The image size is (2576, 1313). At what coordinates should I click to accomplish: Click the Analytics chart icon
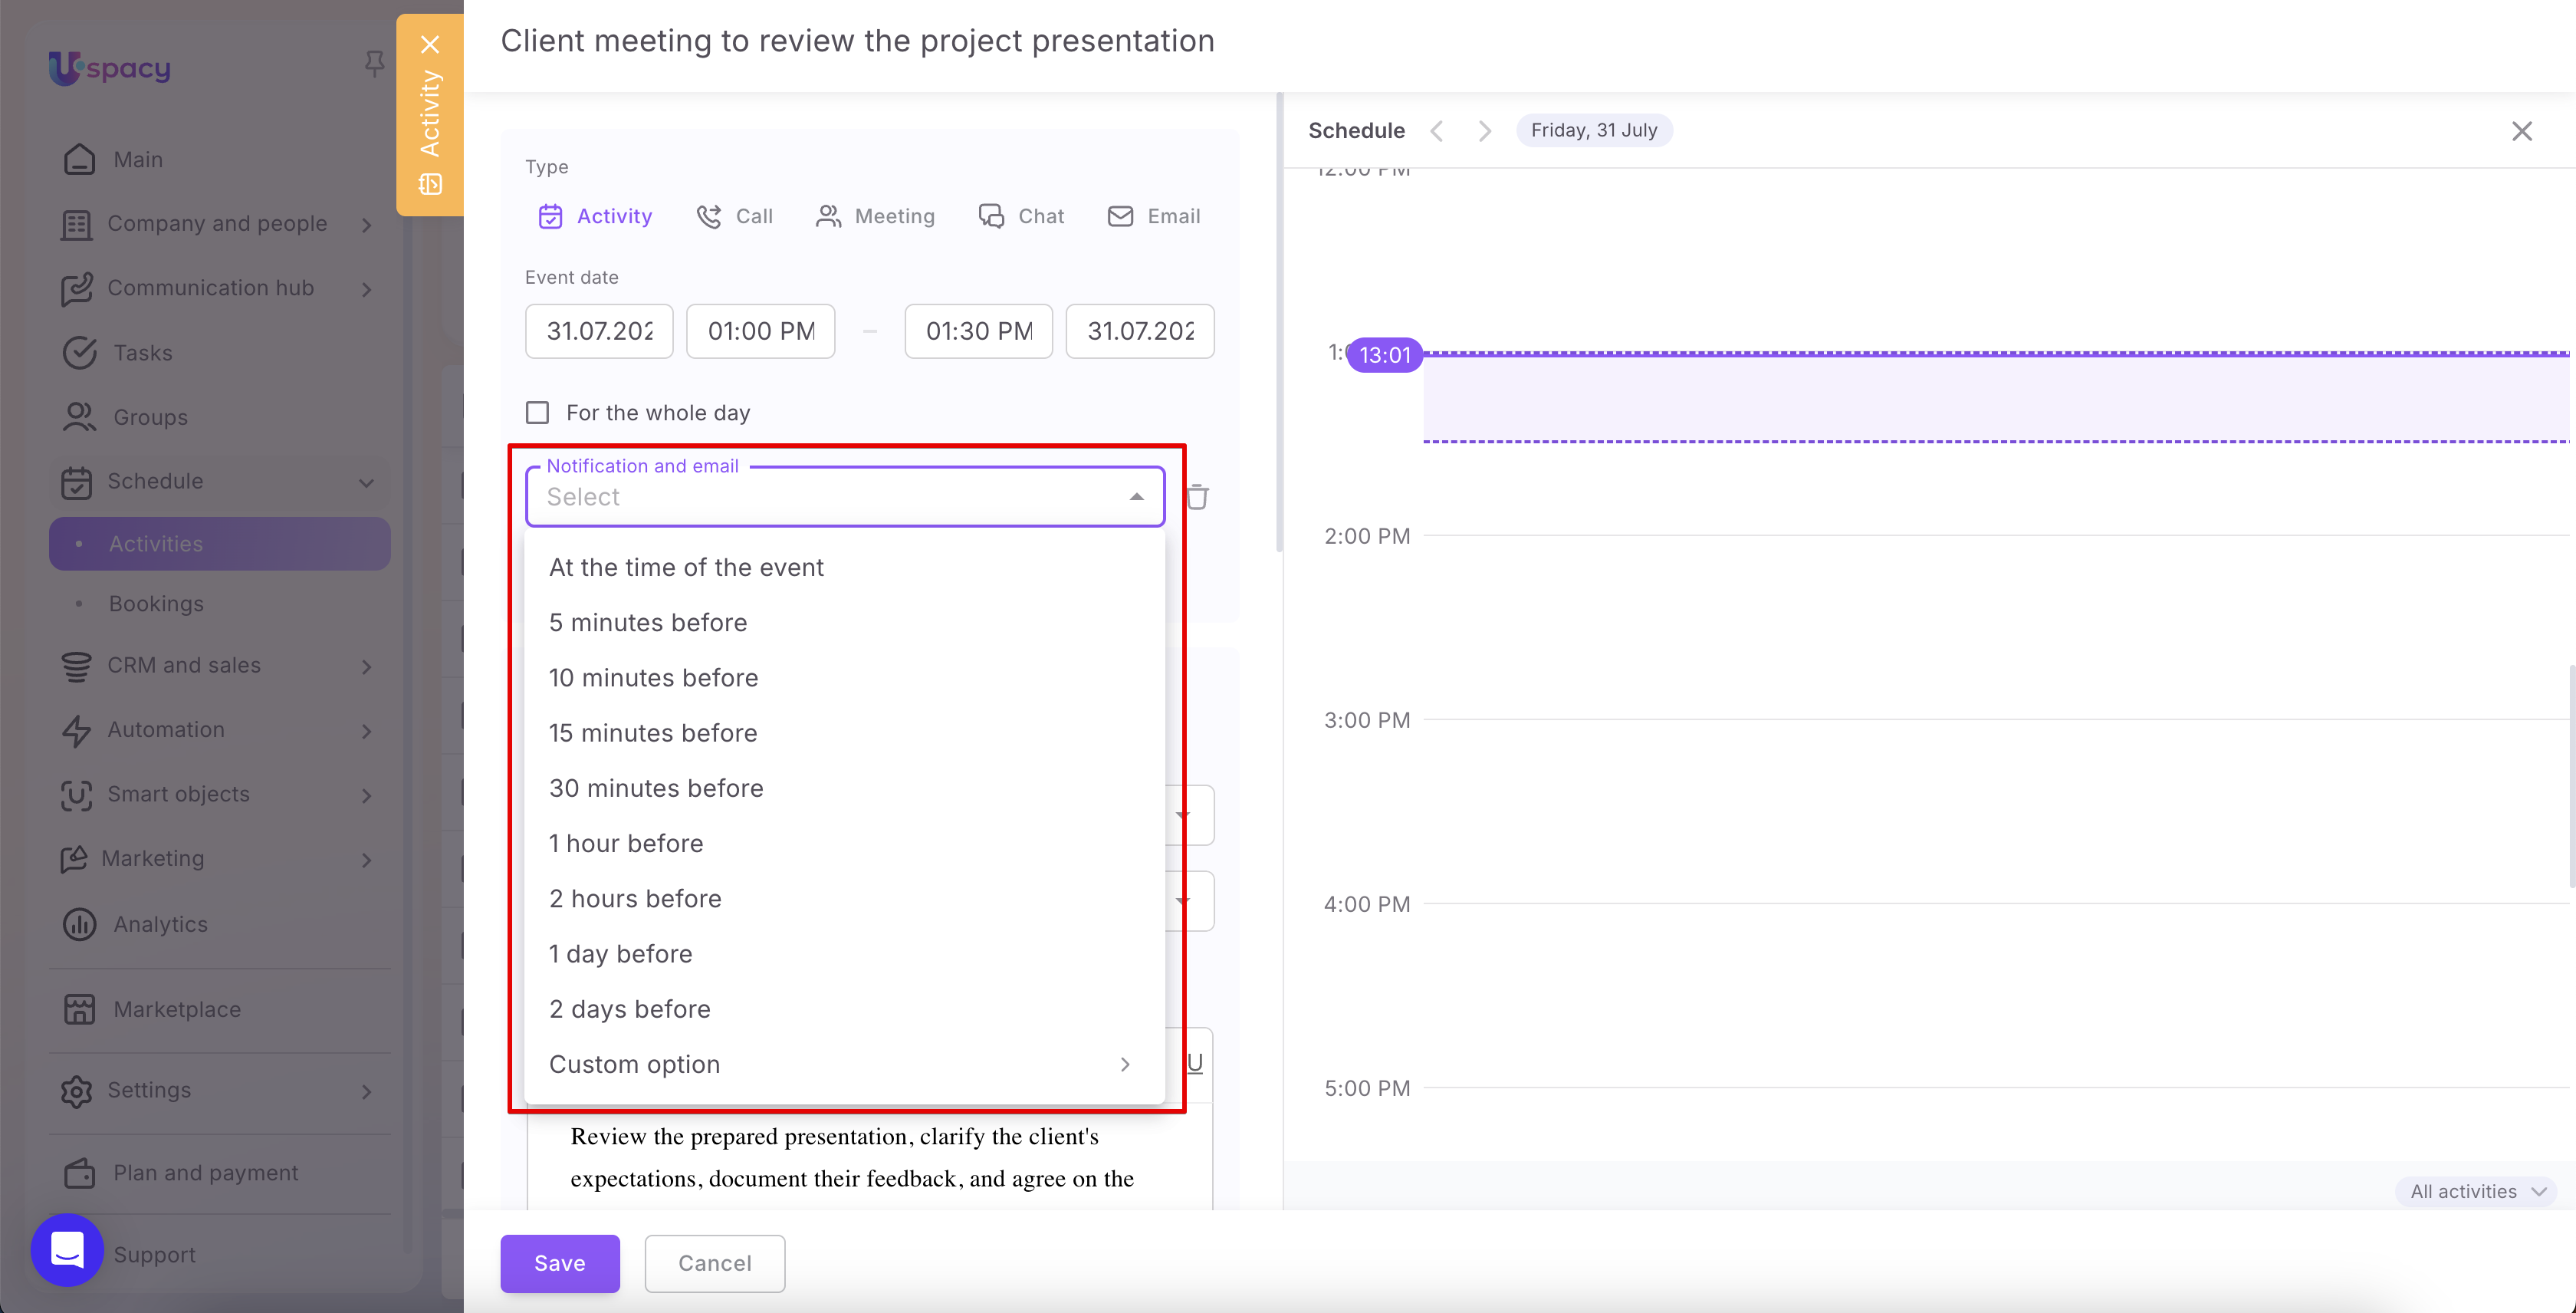tap(79, 924)
